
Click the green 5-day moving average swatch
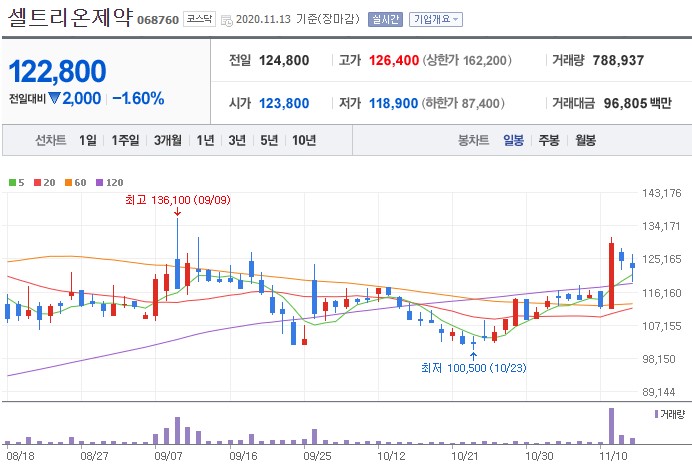(x=12, y=182)
